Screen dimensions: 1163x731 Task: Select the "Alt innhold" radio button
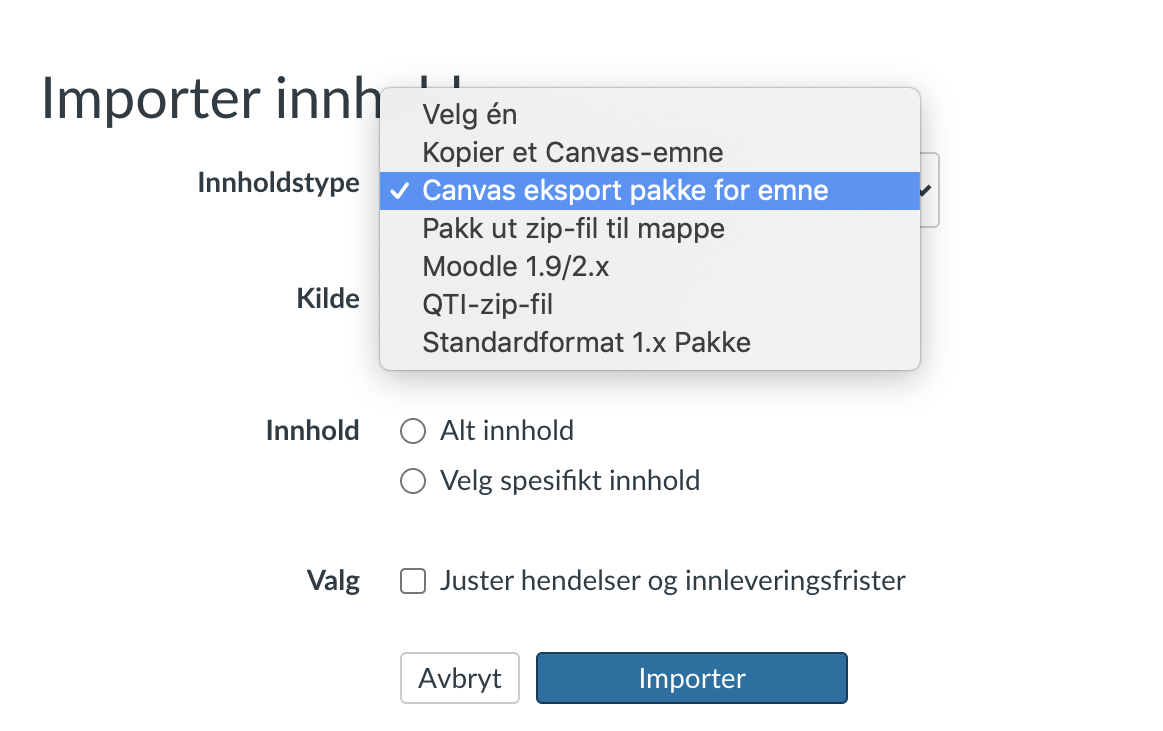click(x=412, y=431)
